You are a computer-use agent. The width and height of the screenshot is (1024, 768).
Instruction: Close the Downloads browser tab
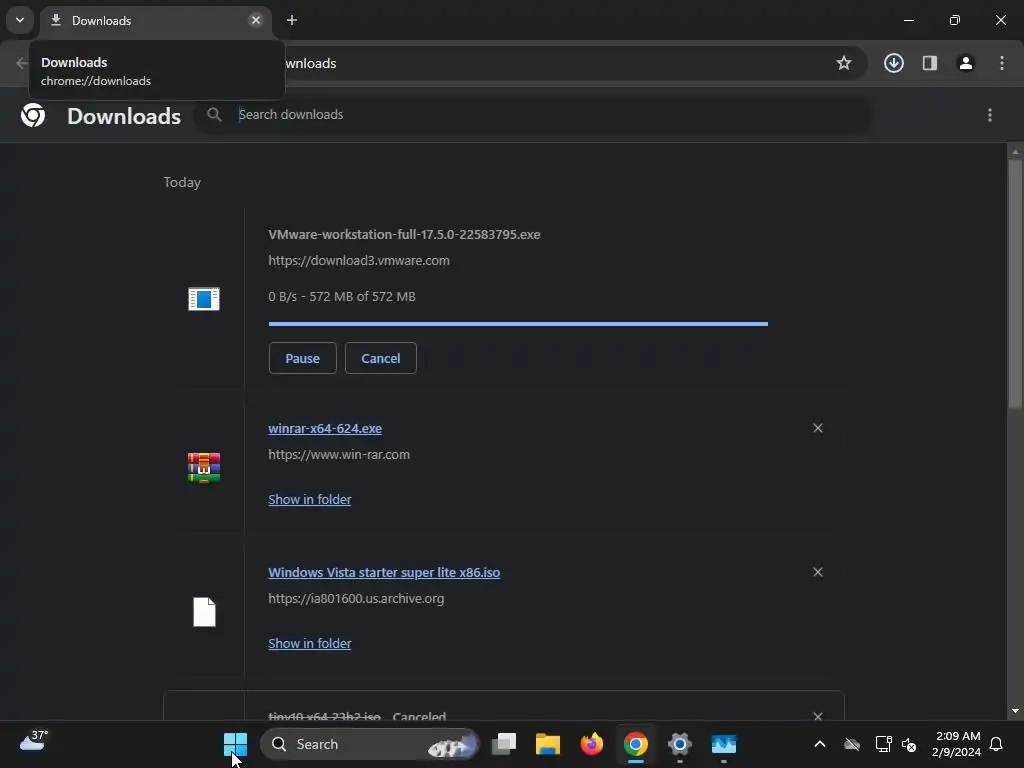click(x=256, y=20)
